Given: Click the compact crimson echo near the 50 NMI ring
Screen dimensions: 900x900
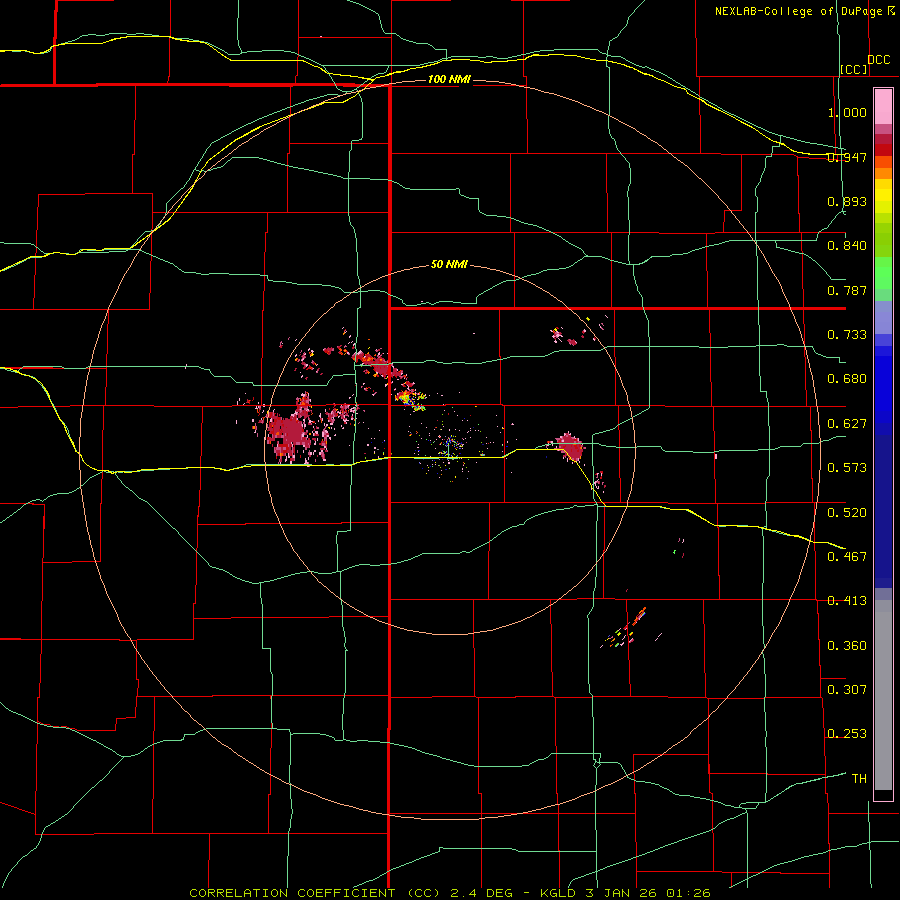Looking at the screenshot, I should click(570, 447).
